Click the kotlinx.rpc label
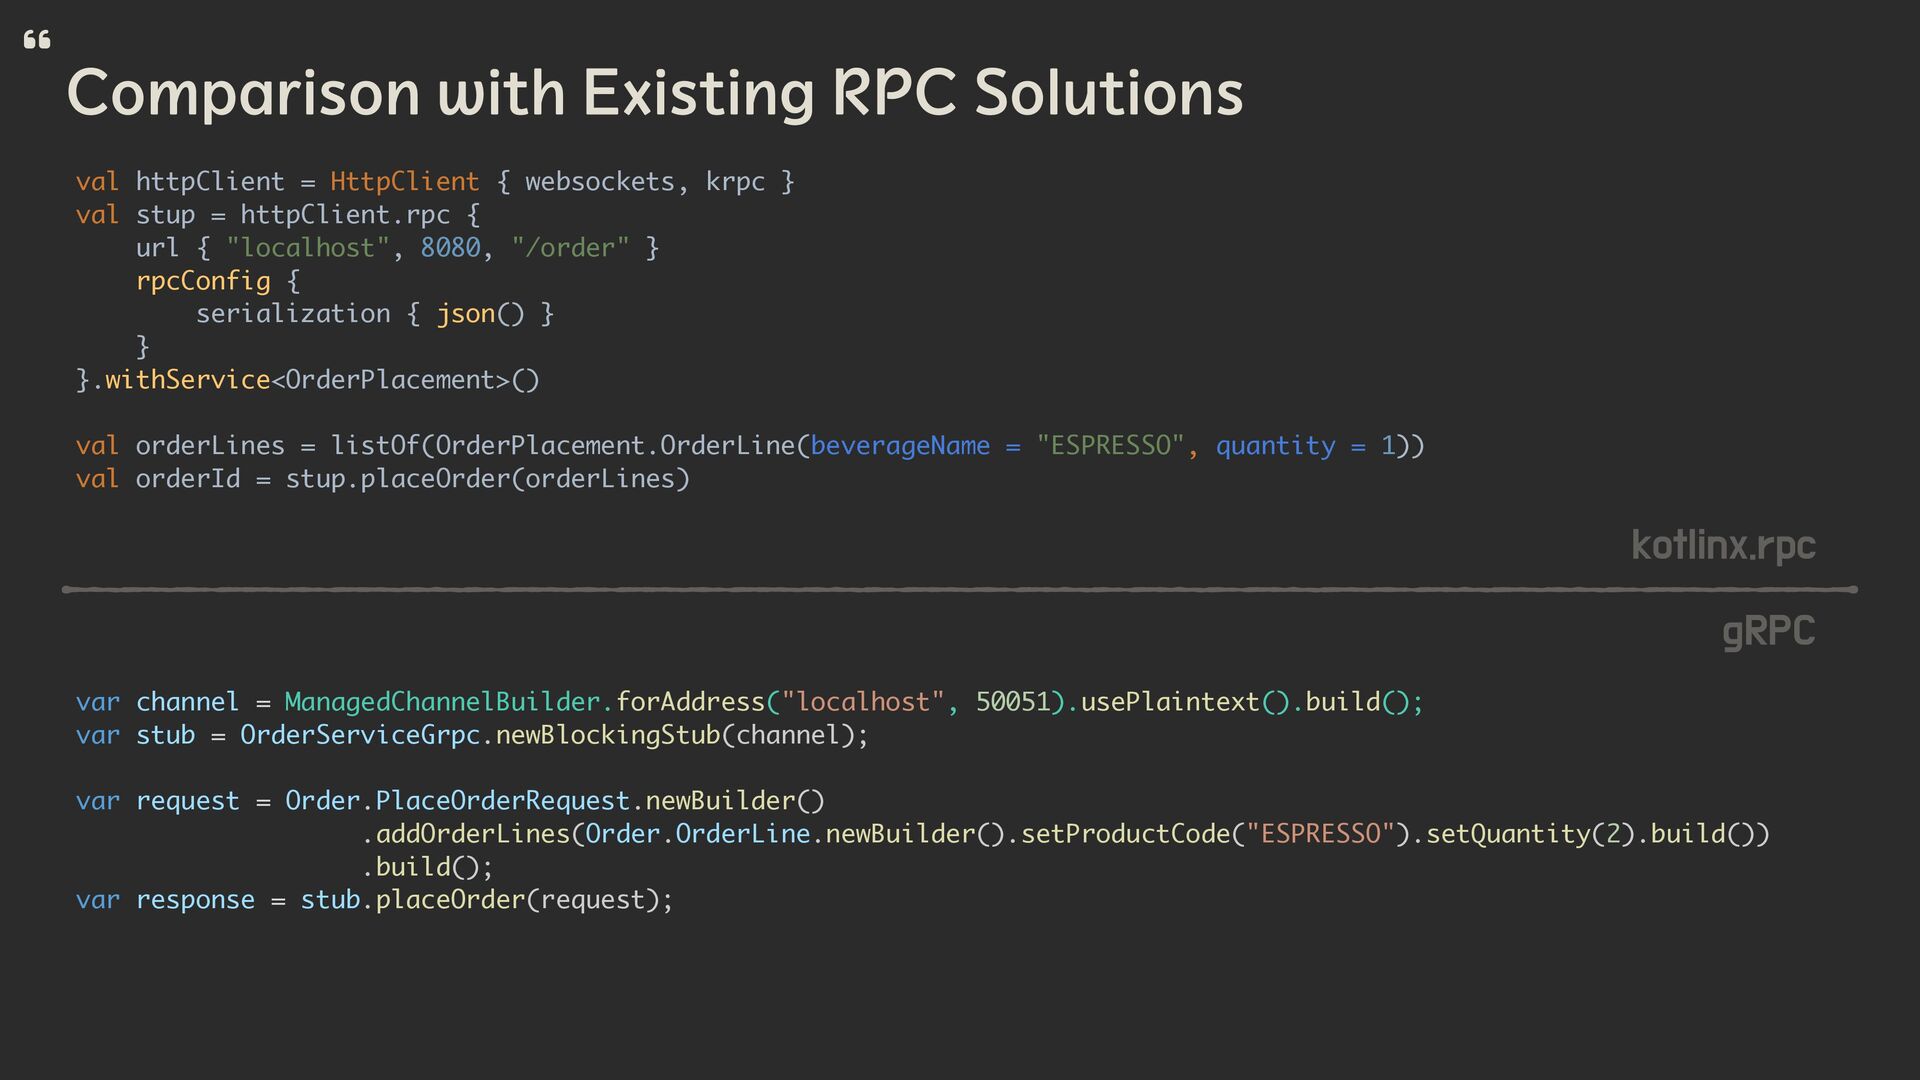 click(x=1723, y=545)
